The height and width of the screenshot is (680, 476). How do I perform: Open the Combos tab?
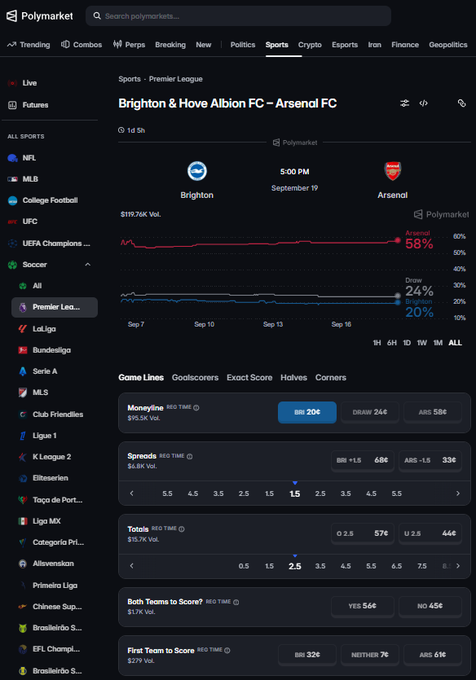(82, 45)
